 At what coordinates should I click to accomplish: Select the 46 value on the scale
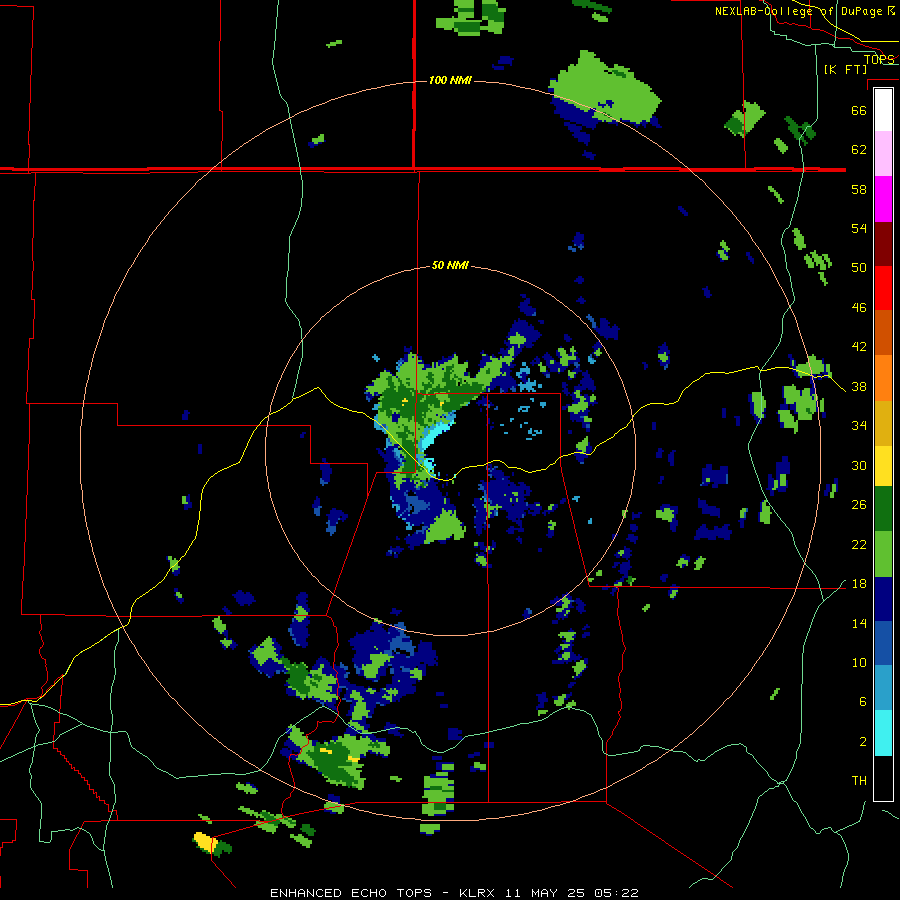point(859,308)
